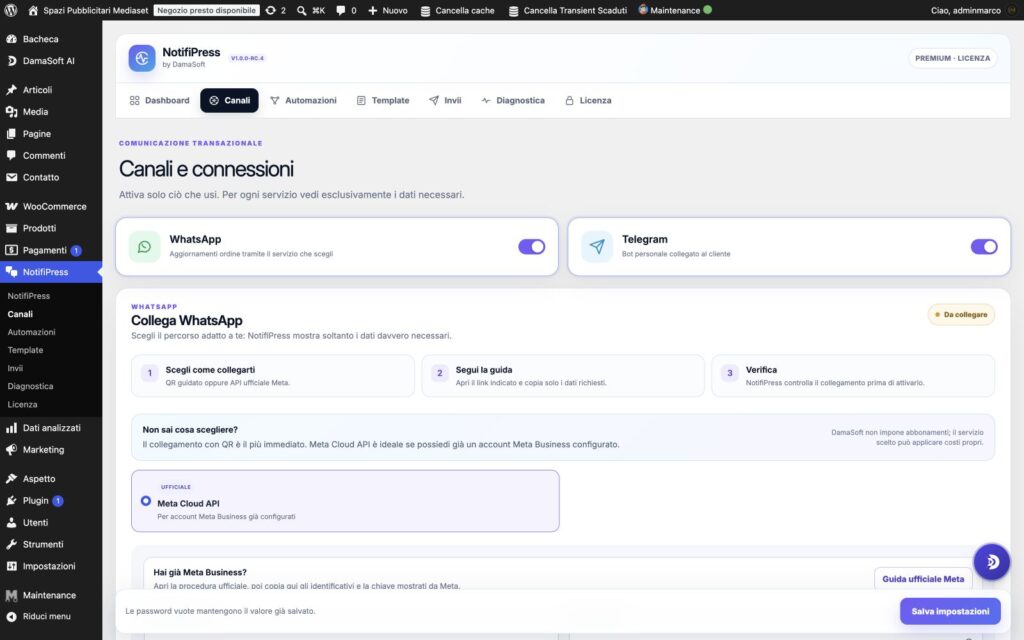This screenshot has height=640, width=1024.
Task: Switch to the Automazioni tab
Action: click(303, 101)
